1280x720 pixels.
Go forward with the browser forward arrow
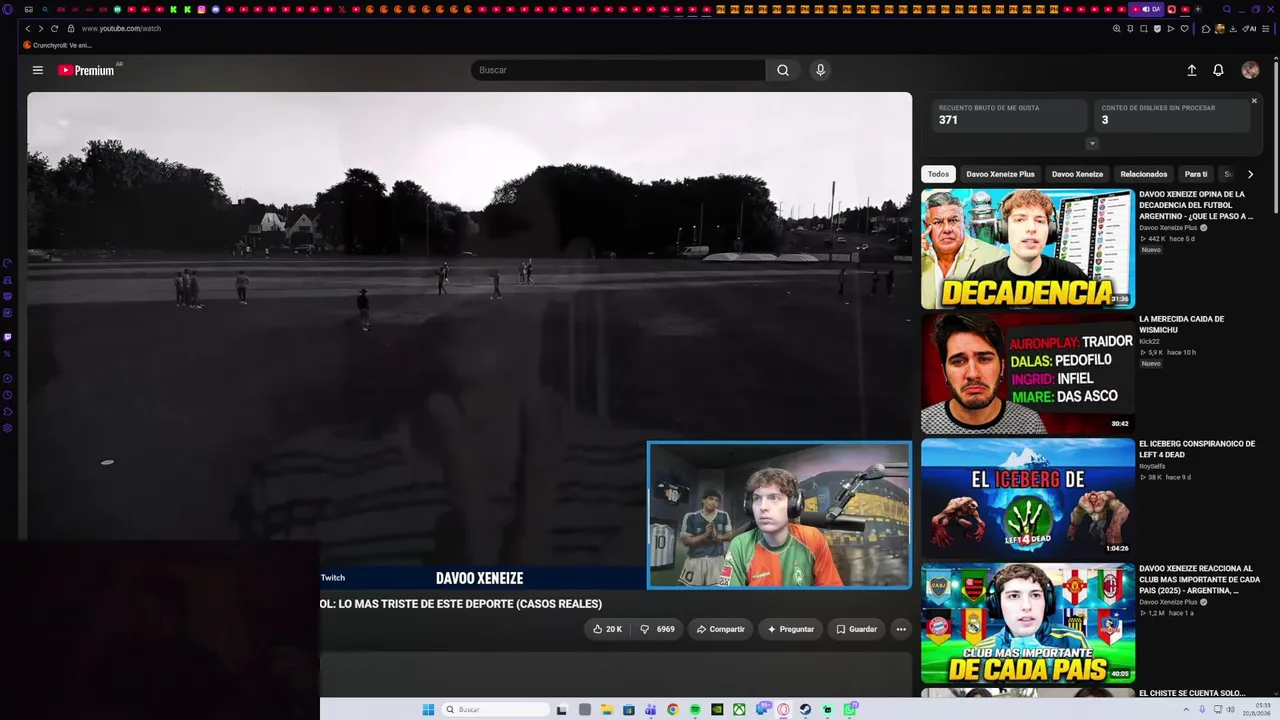pos(40,29)
